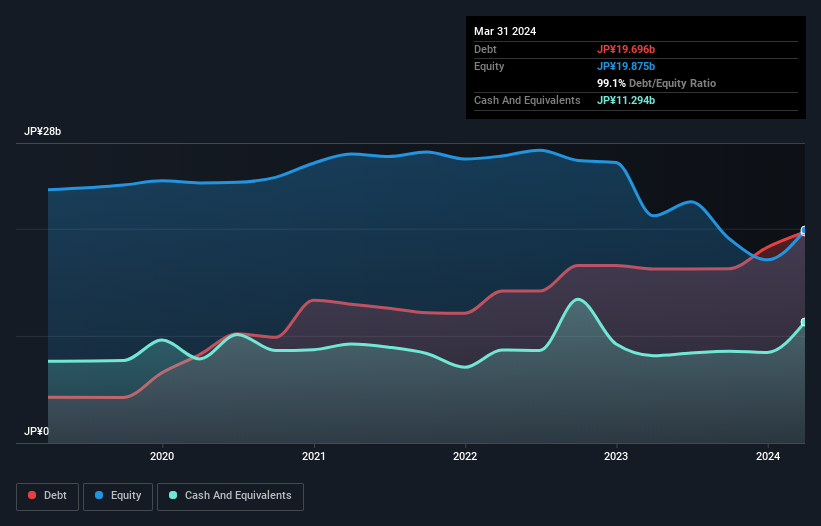Click the JP¥11.294b cash value
The image size is (821, 526).
[626, 100]
